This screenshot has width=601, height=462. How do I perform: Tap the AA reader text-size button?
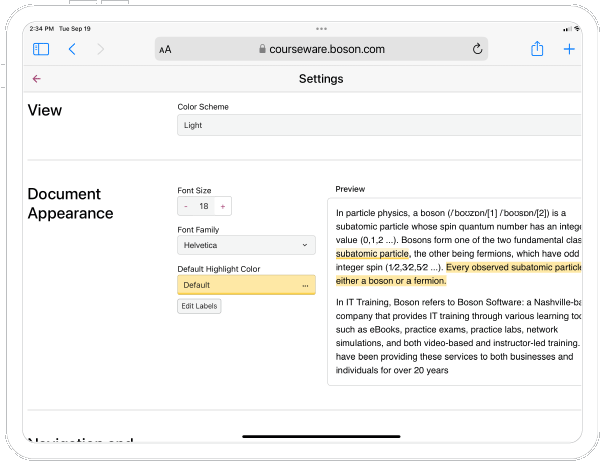point(165,49)
